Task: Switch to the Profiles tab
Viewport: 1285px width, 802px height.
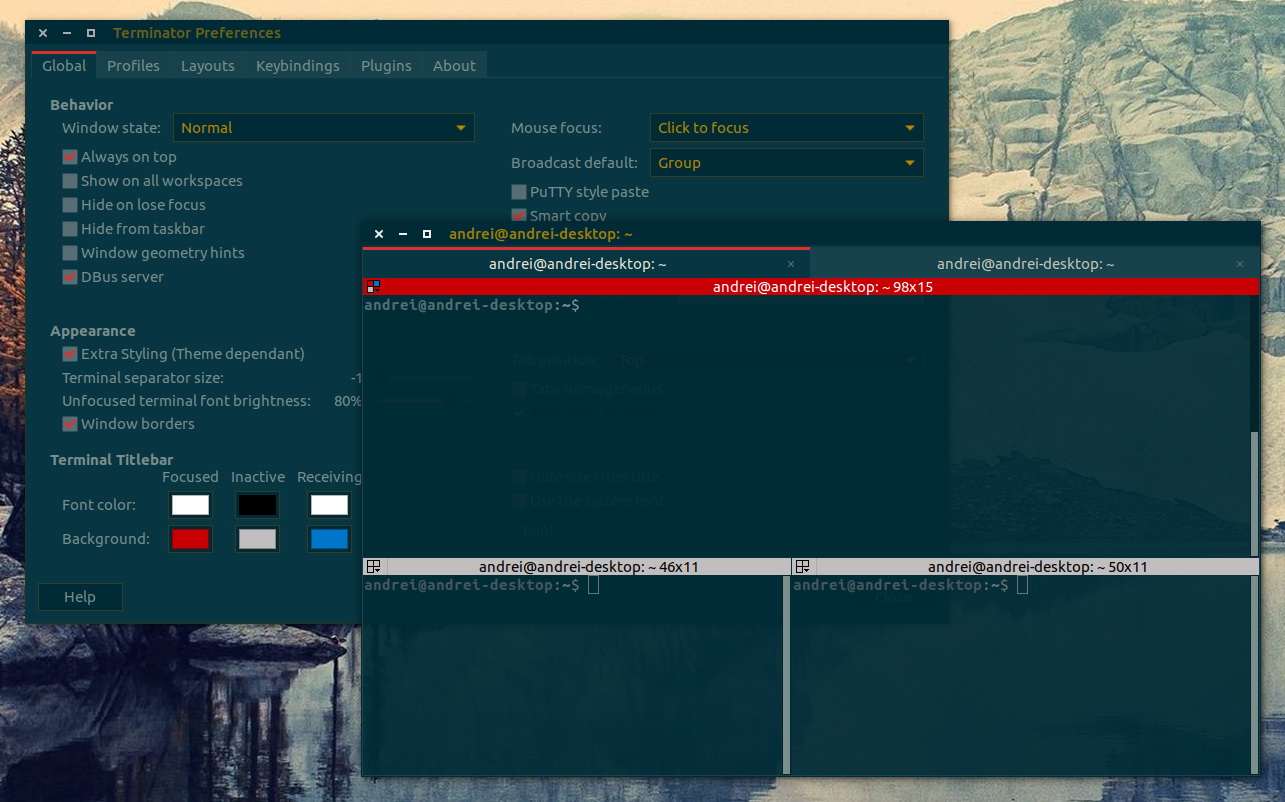Action: 133,66
